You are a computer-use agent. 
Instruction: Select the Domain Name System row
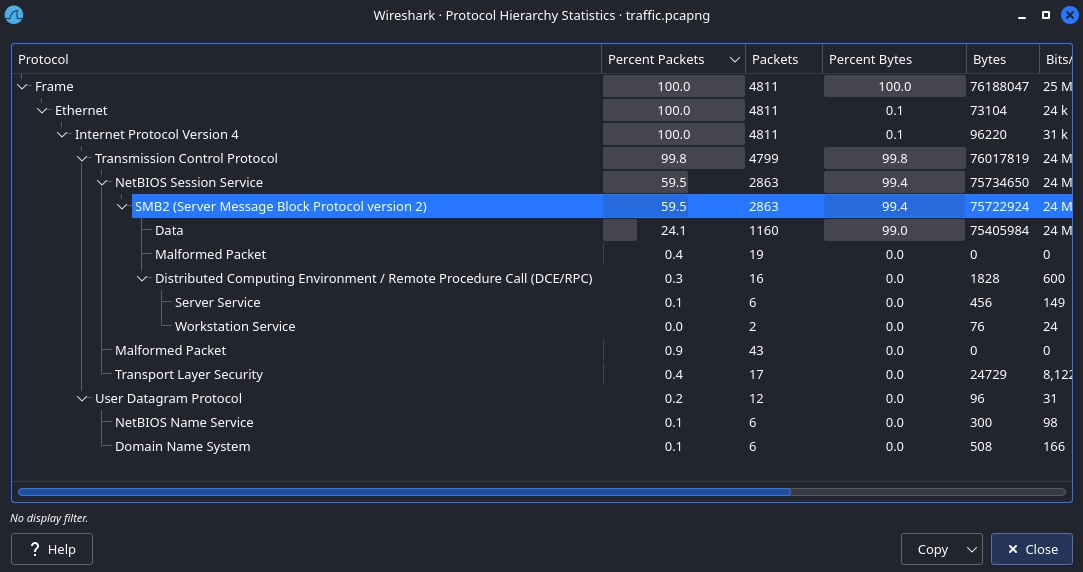[182, 447]
